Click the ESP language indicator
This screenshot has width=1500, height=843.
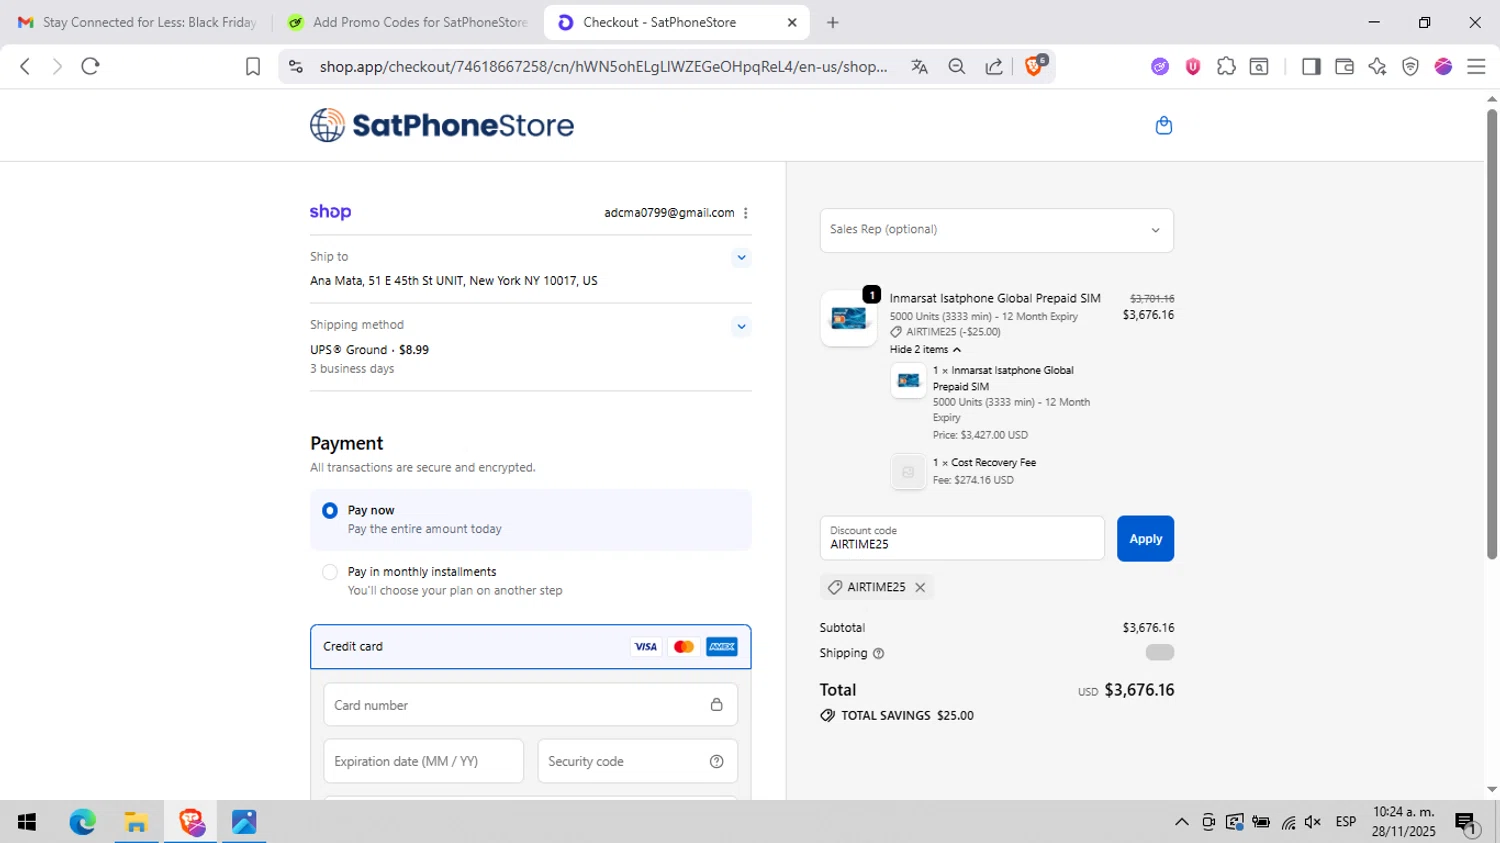click(x=1346, y=822)
